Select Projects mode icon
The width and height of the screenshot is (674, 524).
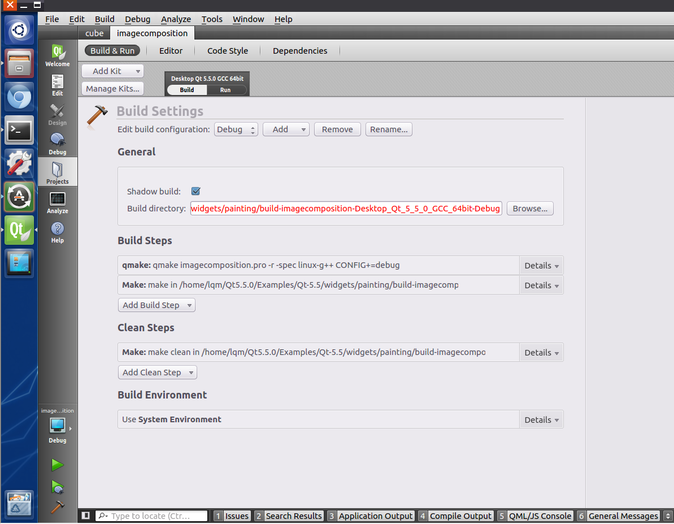(57, 172)
